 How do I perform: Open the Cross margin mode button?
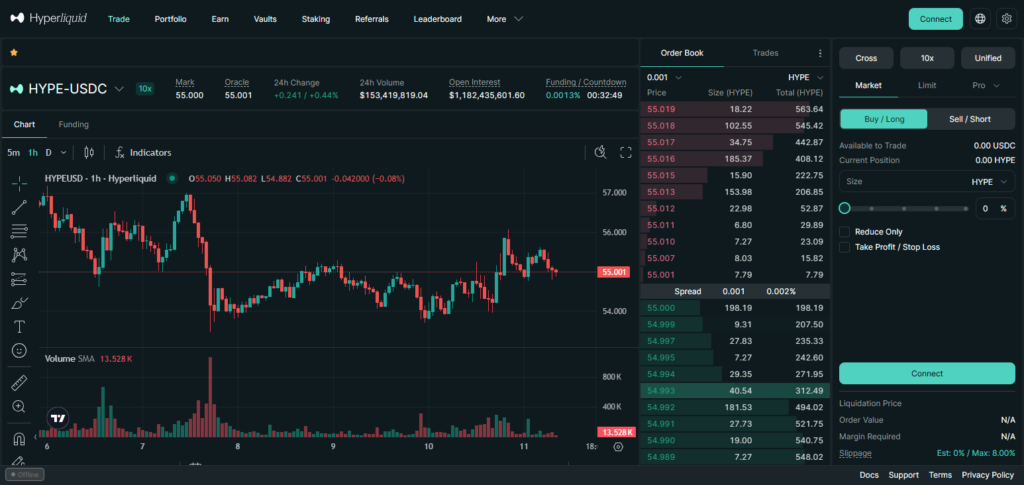(866, 58)
